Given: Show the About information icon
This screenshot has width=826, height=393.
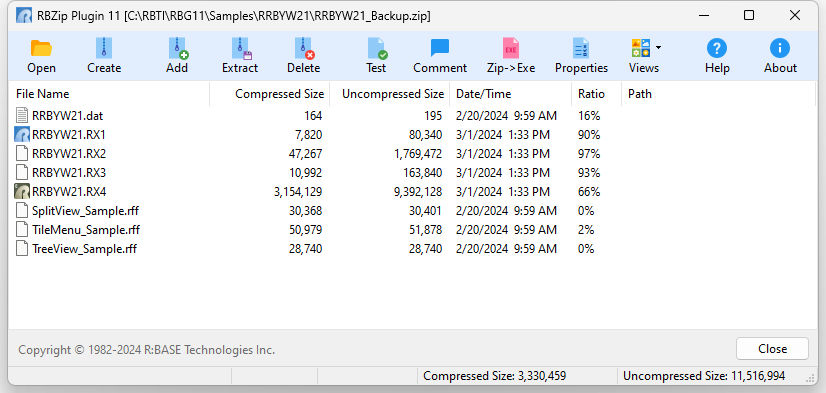Looking at the screenshot, I should pos(780,48).
